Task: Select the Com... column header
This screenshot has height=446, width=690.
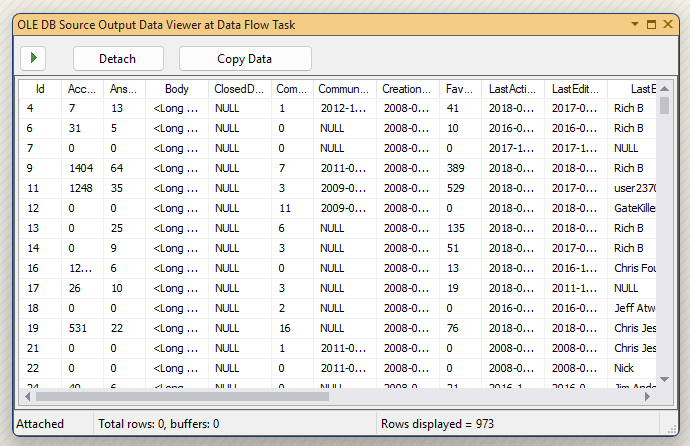Action: pyautogui.click(x=292, y=89)
